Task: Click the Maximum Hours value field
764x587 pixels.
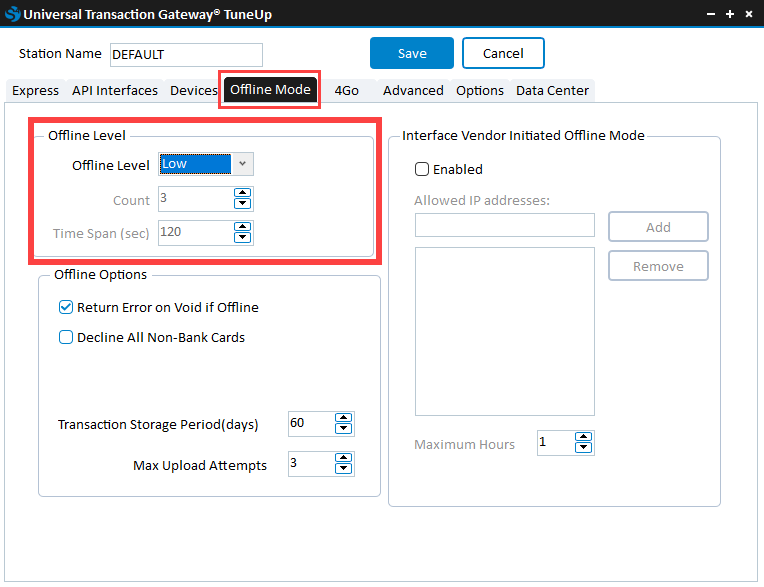Action: [x=555, y=443]
